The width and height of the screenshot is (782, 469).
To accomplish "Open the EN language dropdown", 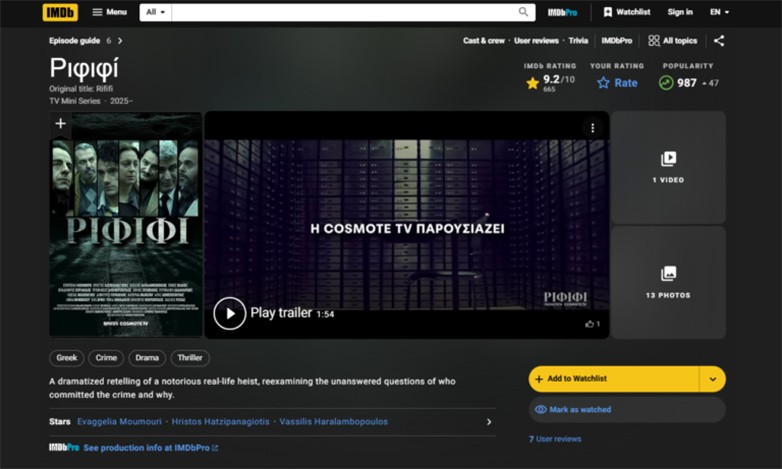I will pos(719,12).
